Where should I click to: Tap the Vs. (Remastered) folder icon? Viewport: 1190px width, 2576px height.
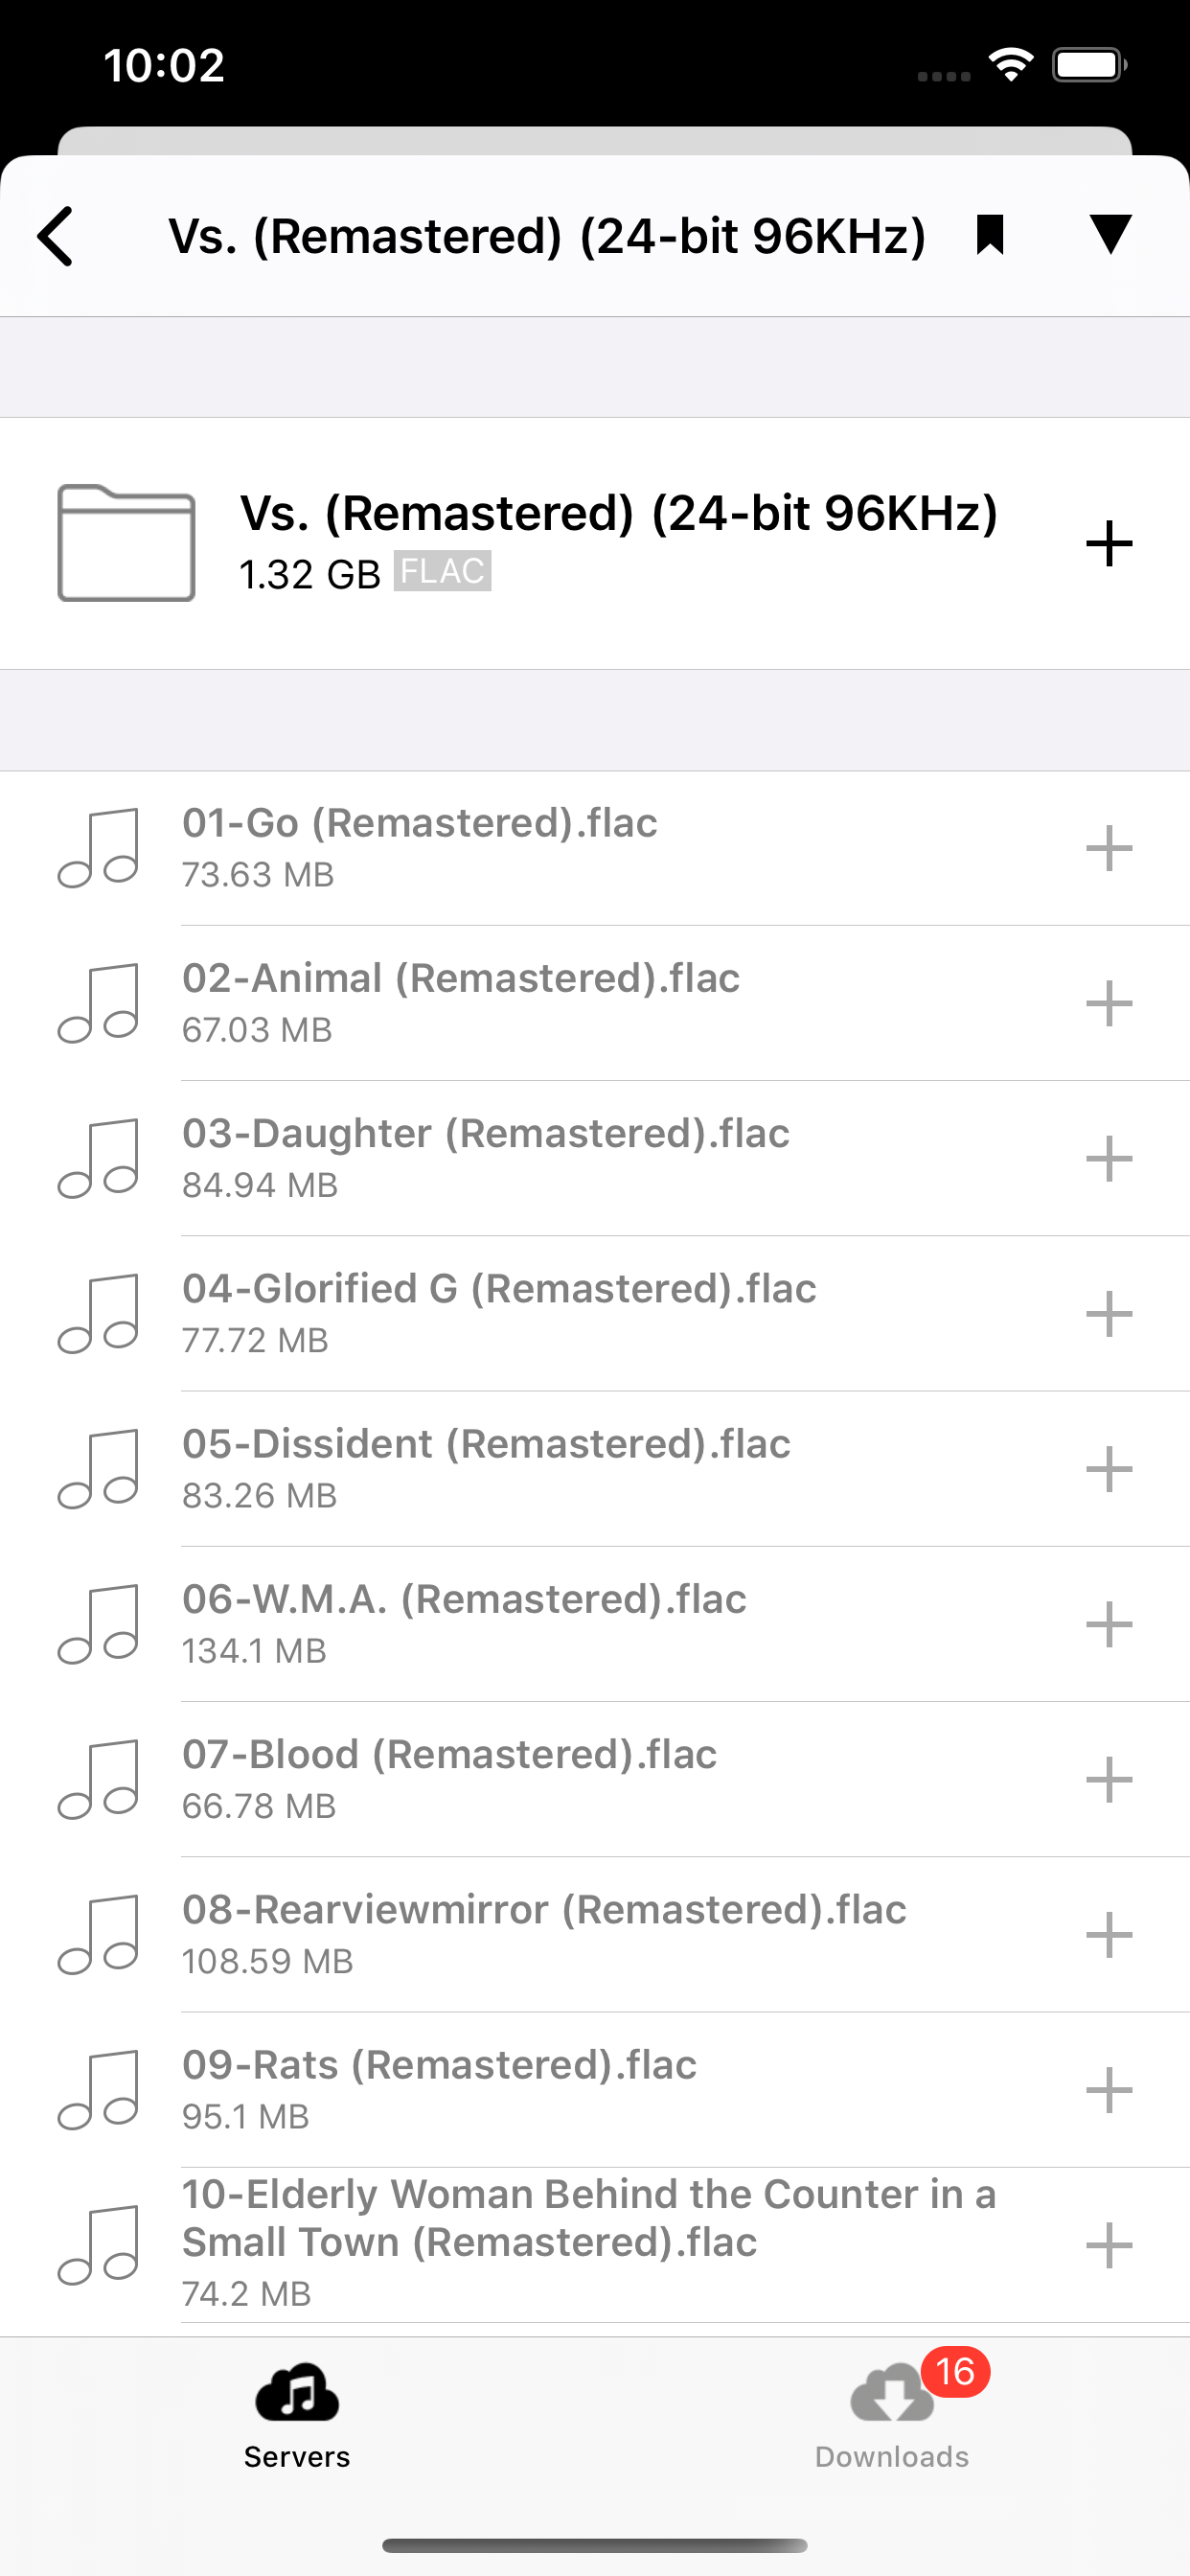tap(126, 543)
